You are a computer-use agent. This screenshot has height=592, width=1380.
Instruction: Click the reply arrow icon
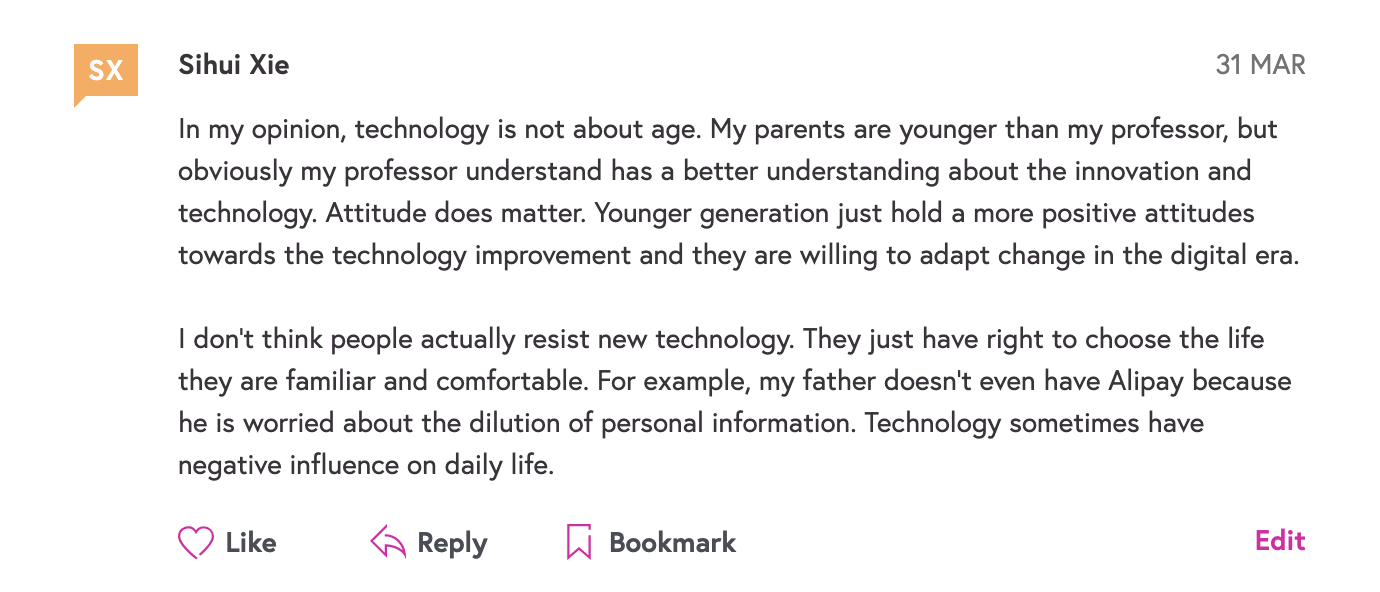(x=388, y=543)
